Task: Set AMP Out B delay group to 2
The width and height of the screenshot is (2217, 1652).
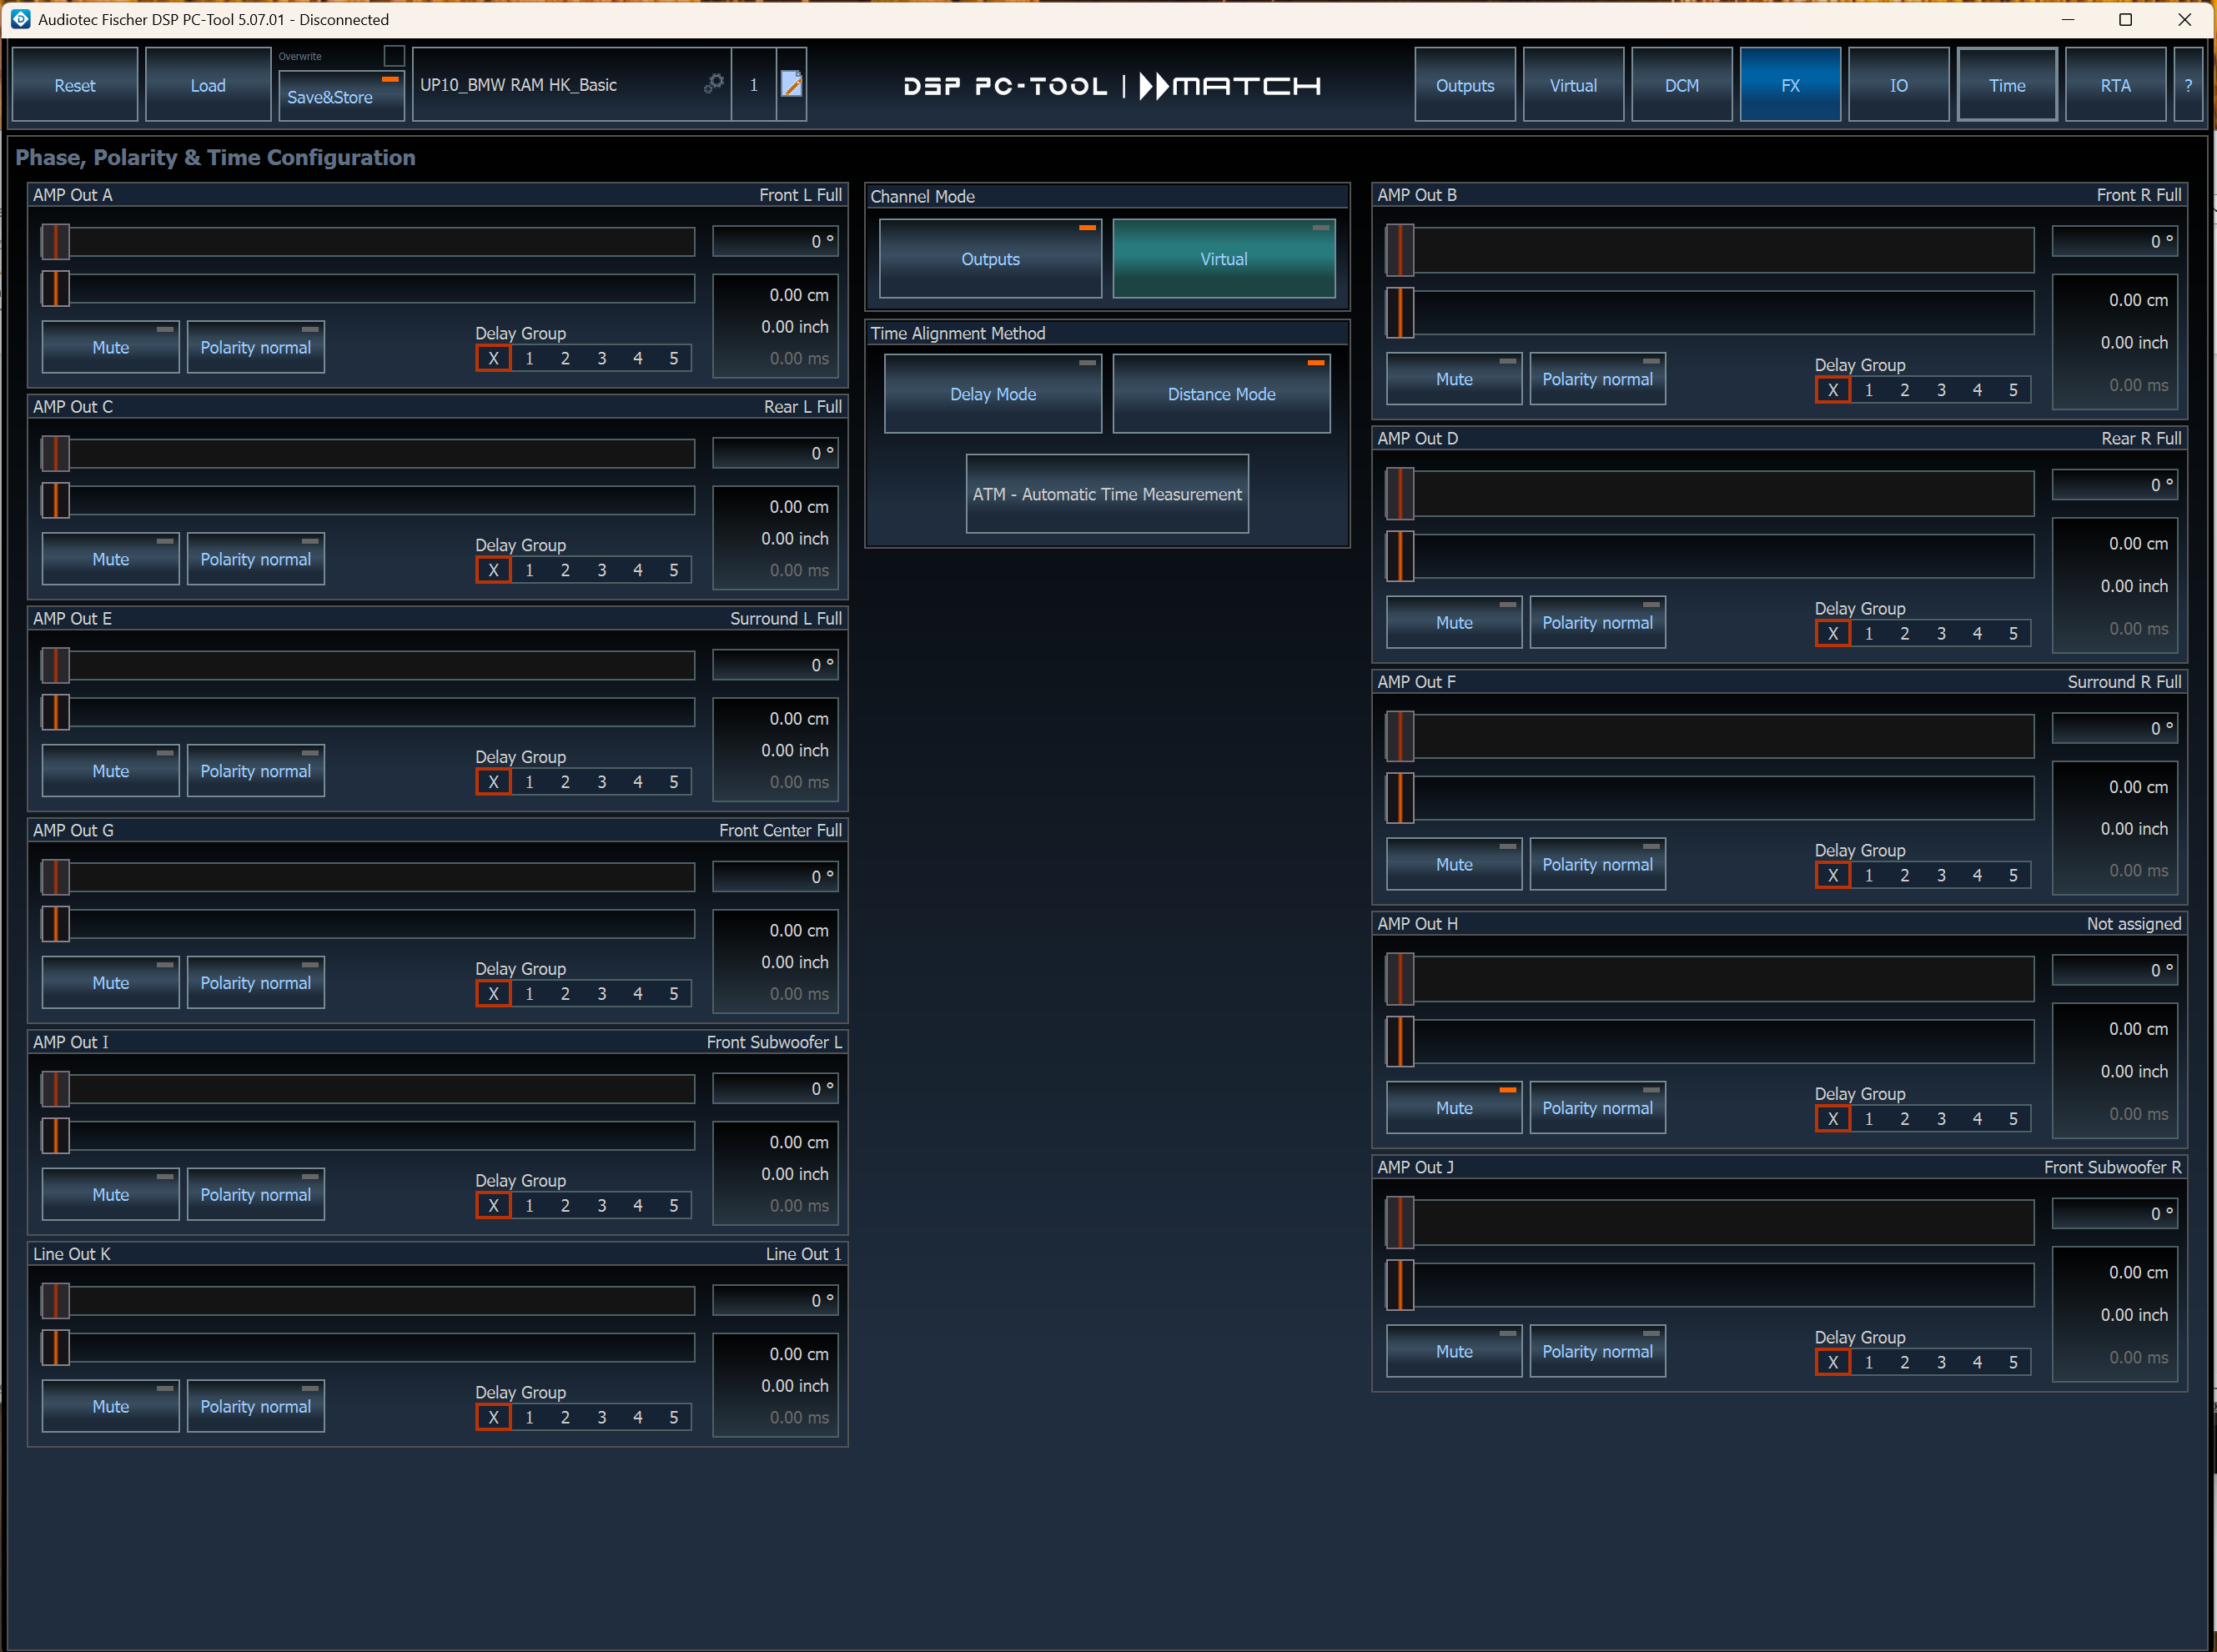Action: [x=1905, y=390]
